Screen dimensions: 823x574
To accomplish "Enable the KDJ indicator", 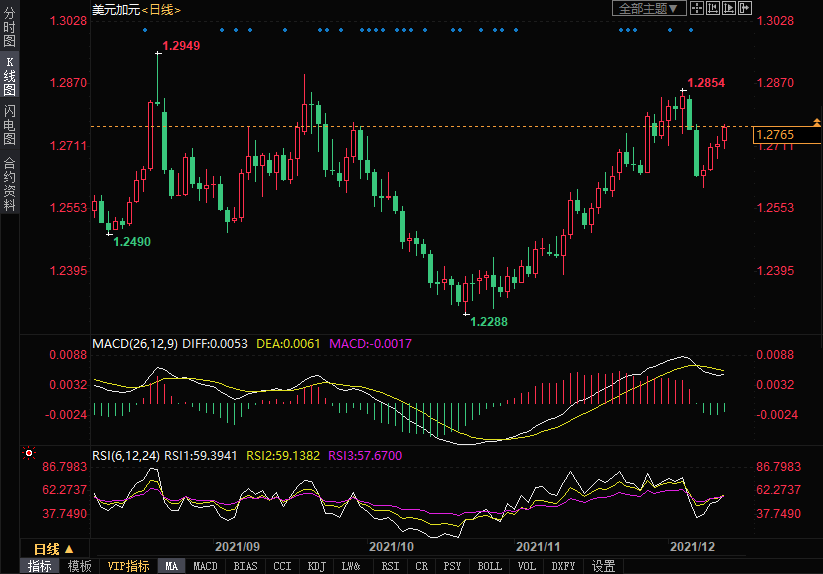I will click(x=316, y=566).
